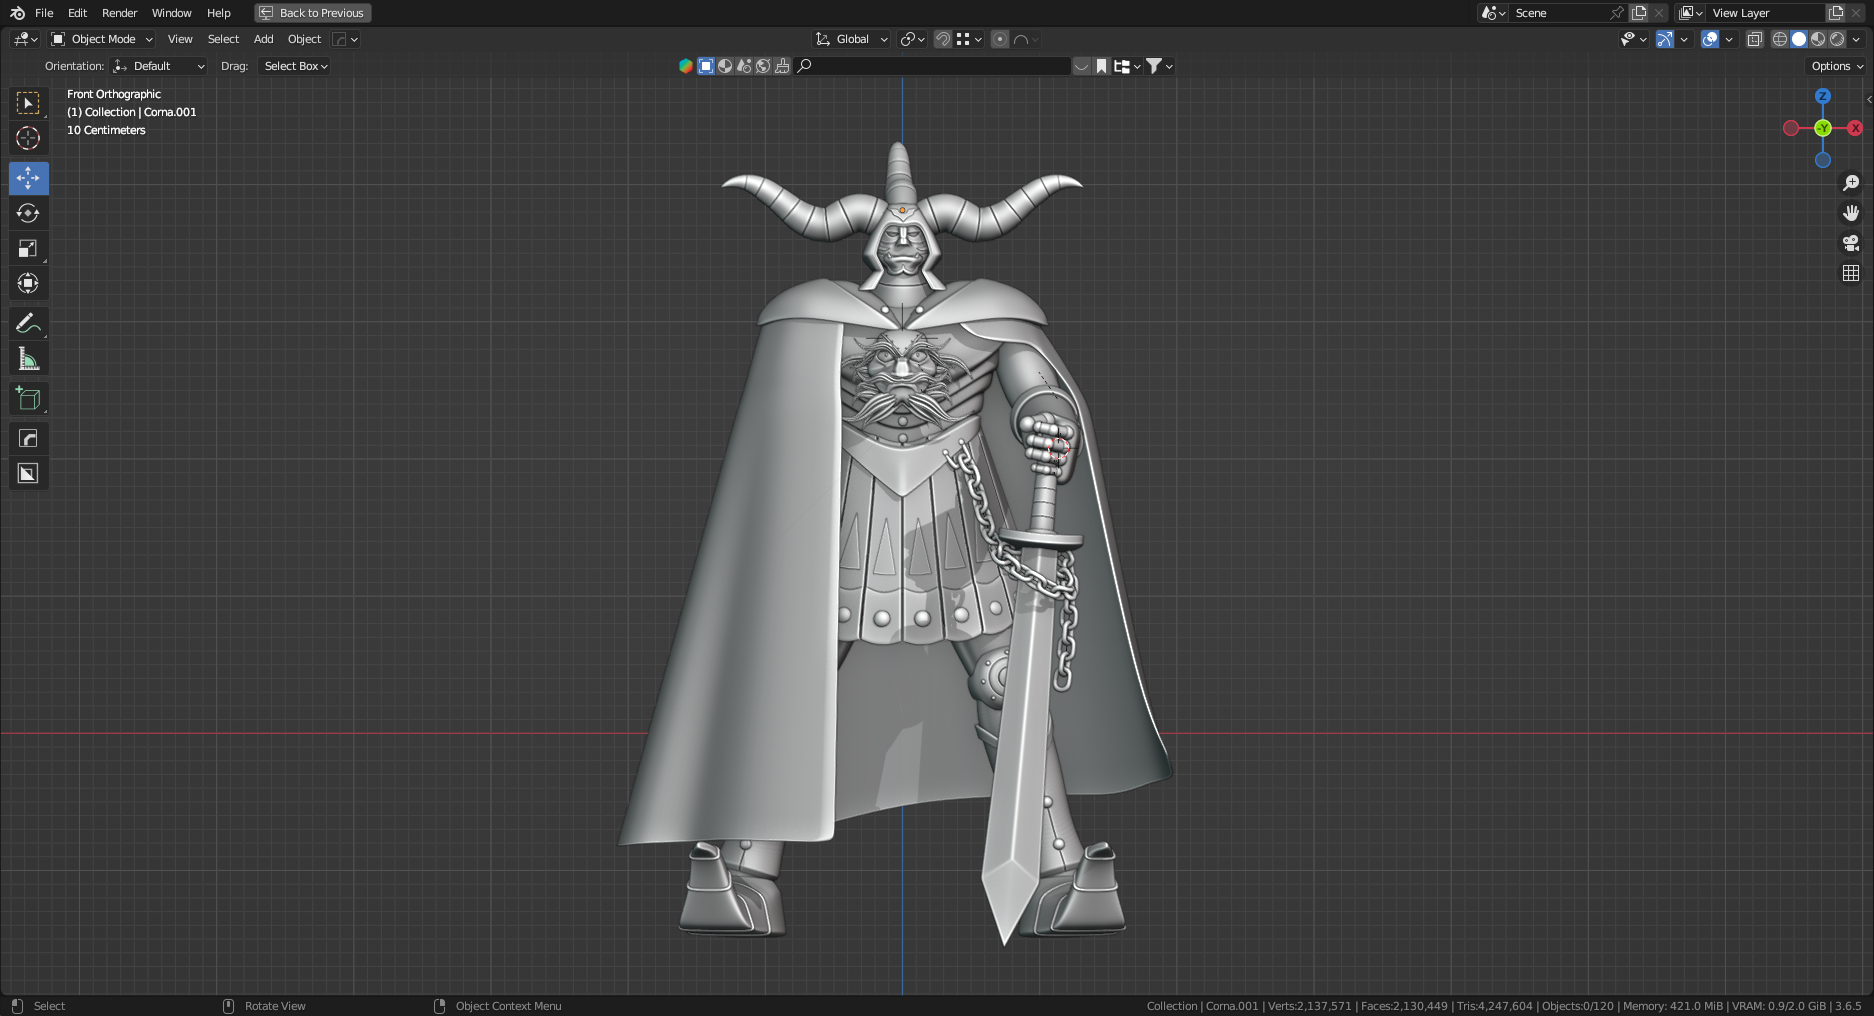This screenshot has width=1874, height=1016.
Task: Open the pivot point dropdown
Action: point(912,39)
